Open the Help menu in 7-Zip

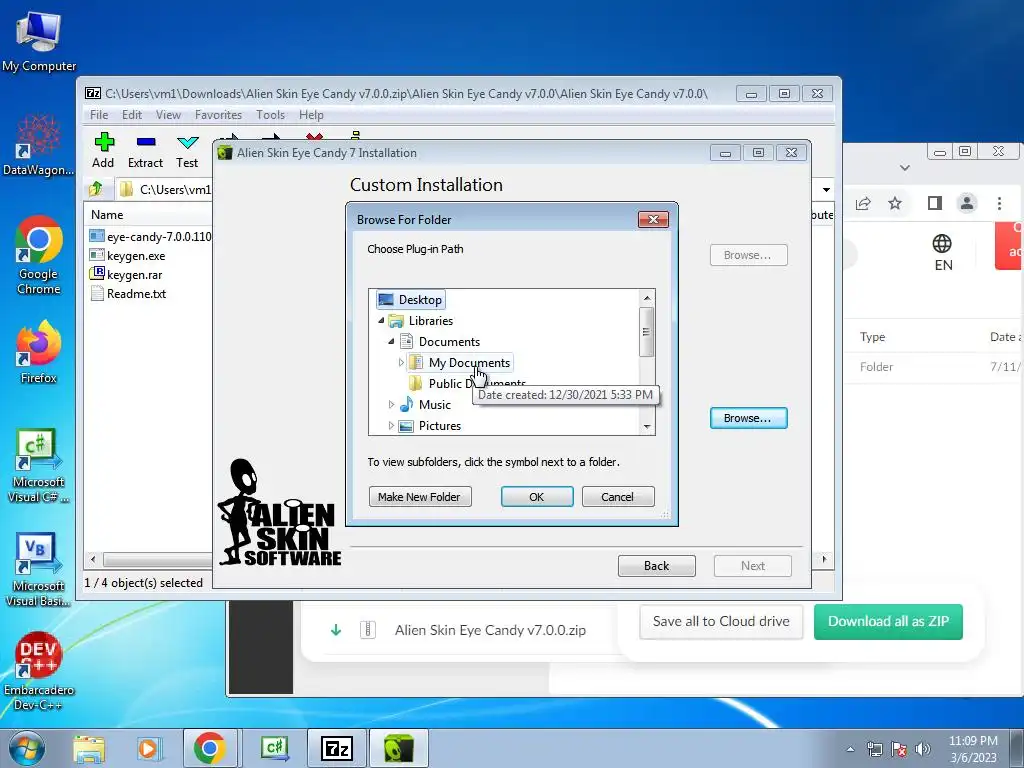click(x=312, y=115)
